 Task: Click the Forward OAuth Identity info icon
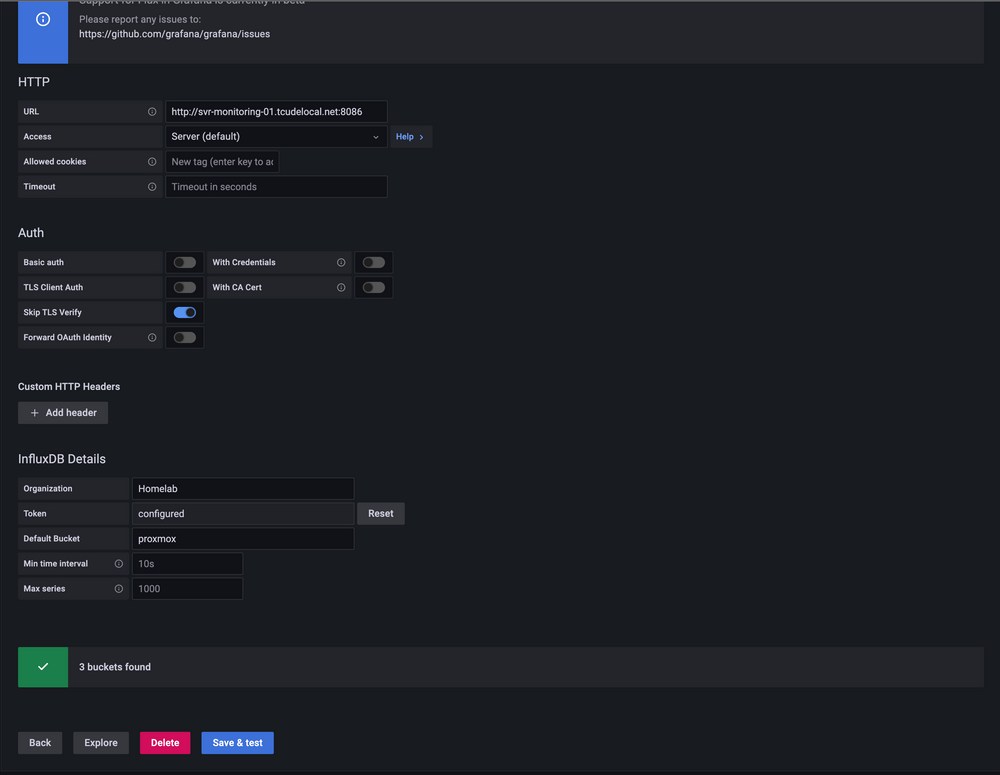[152, 337]
